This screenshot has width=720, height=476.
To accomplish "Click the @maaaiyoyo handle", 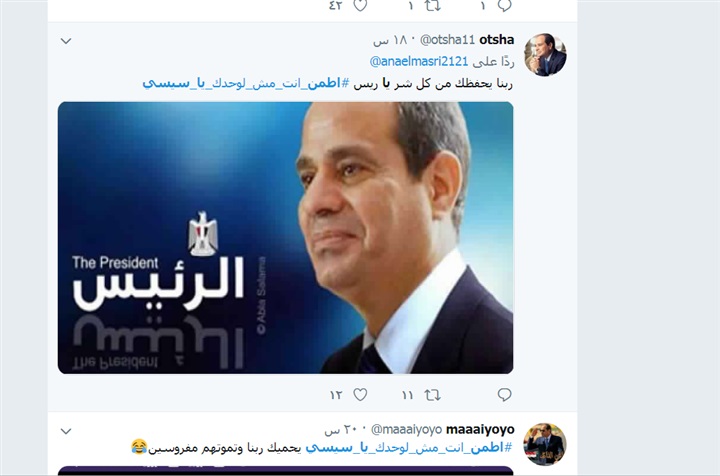I will (406, 430).
